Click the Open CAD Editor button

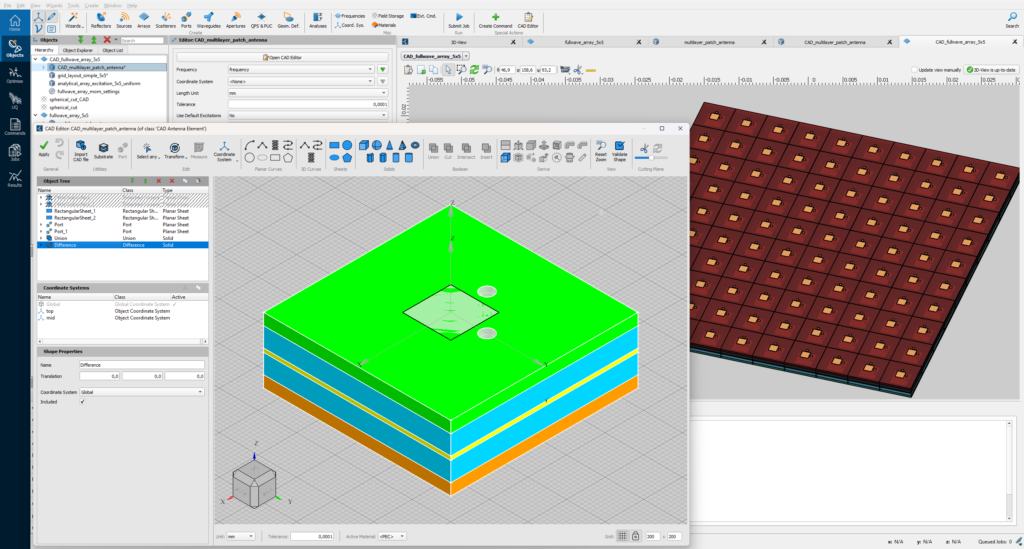point(282,57)
